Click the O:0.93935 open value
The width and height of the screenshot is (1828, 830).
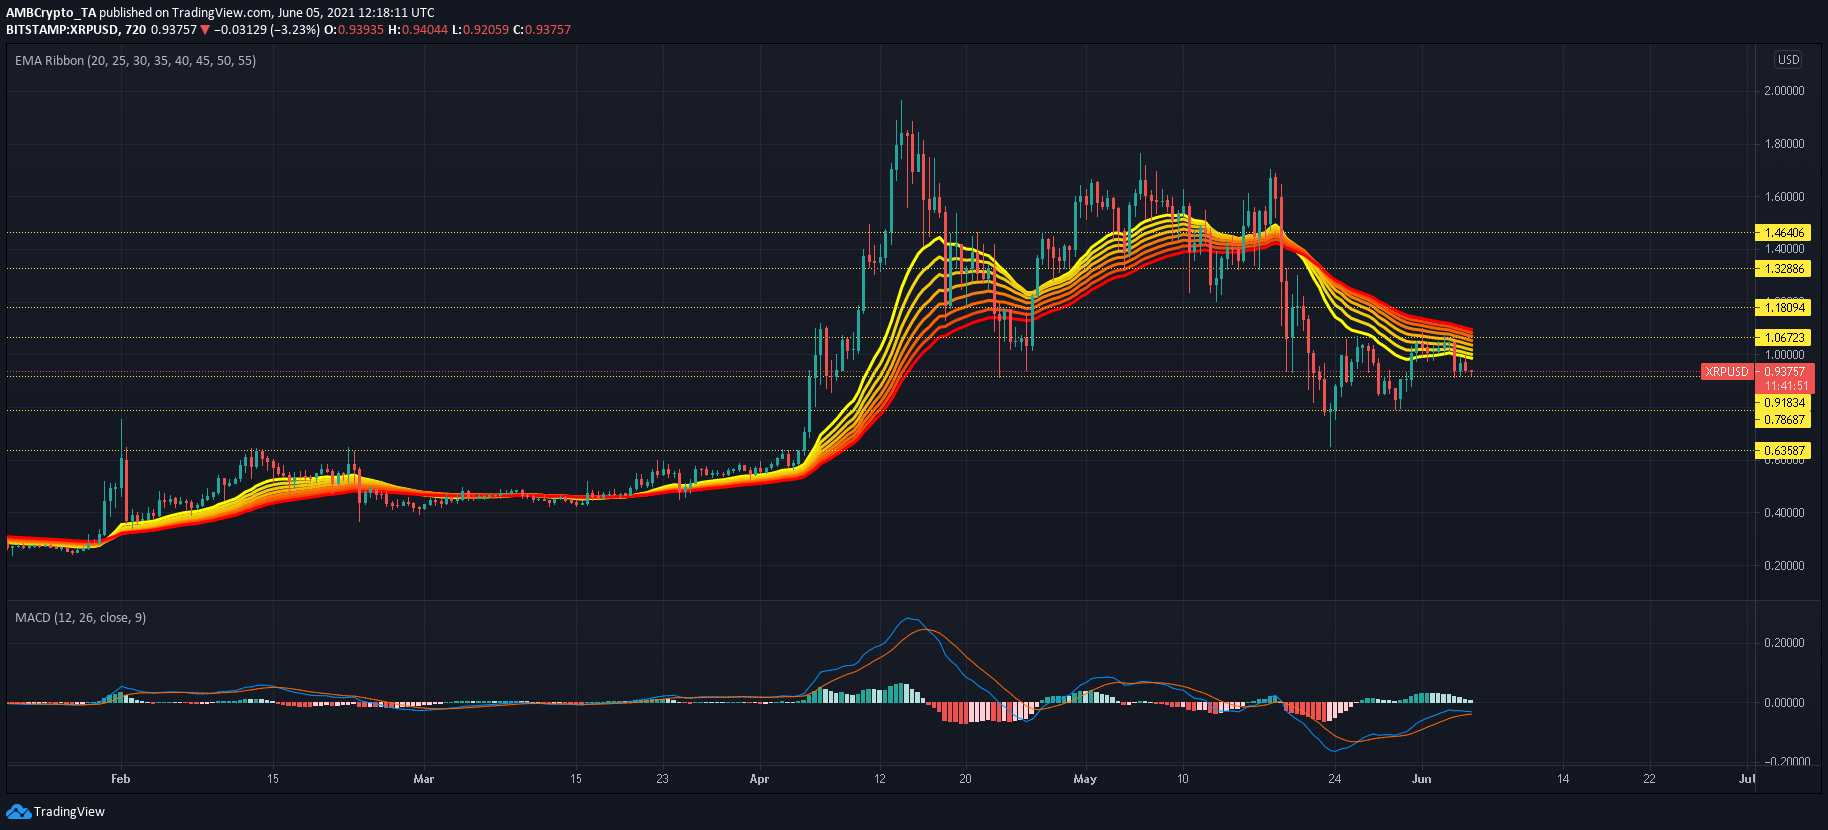[x=354, y=29]
